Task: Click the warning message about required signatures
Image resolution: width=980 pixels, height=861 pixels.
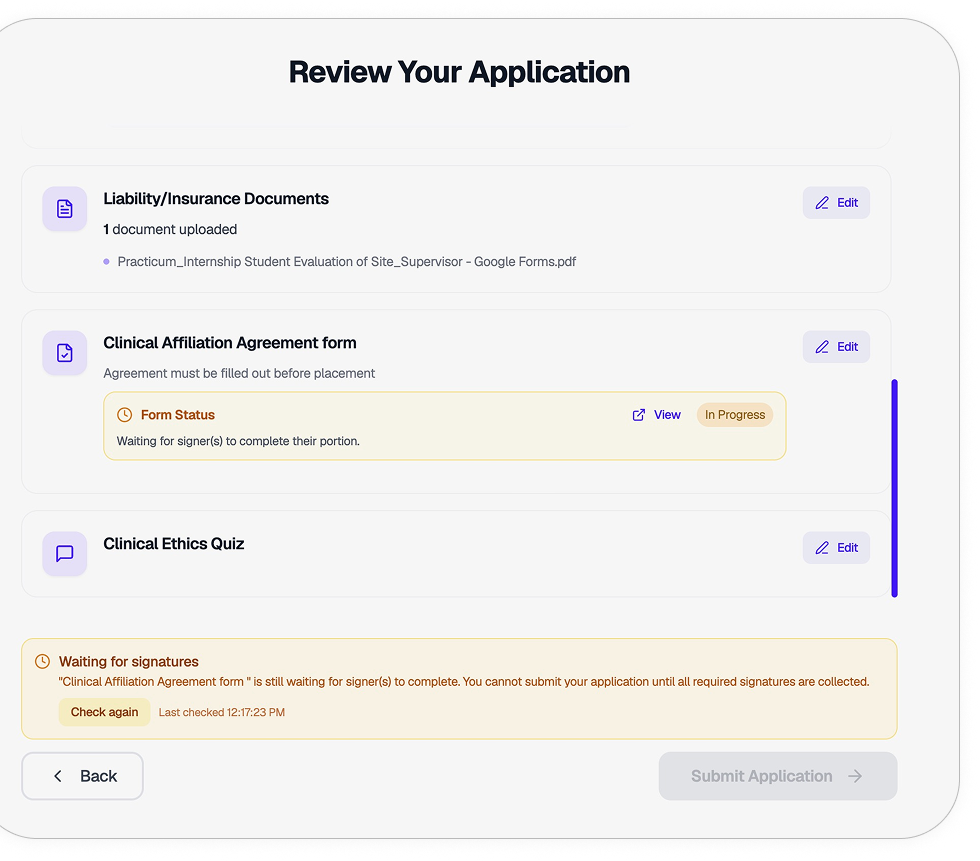Action: tap(464, 682)
